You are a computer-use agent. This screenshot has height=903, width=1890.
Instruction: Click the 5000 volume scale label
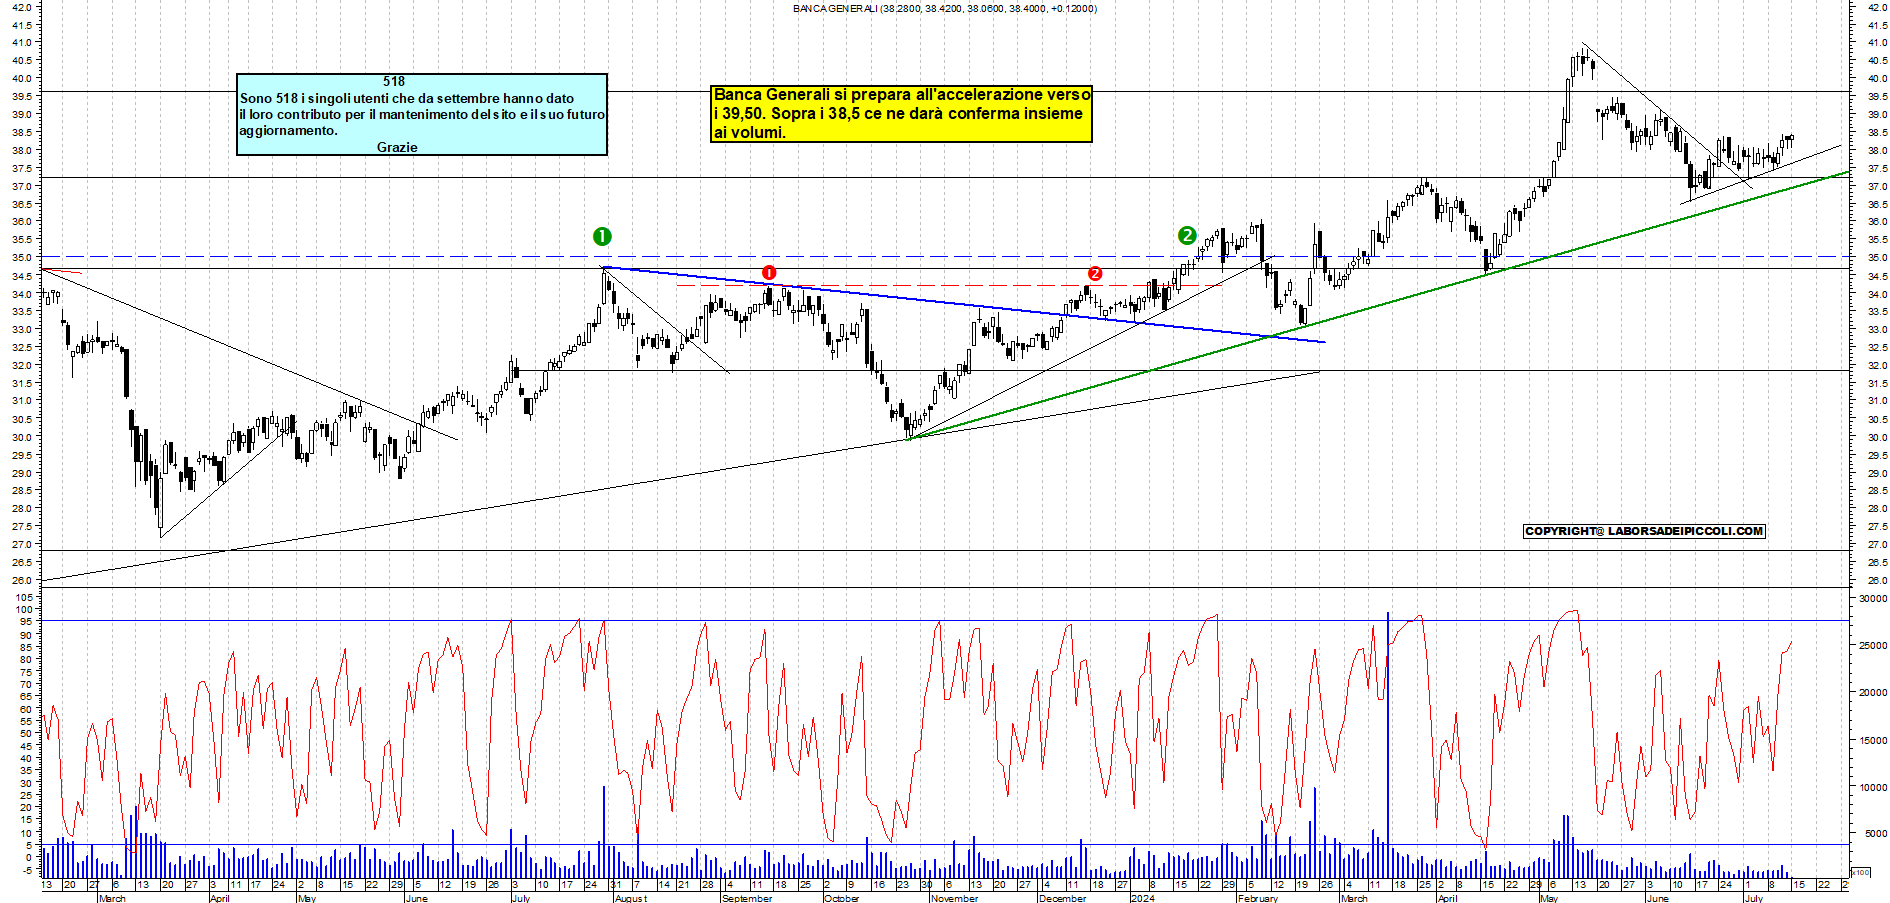[1875, 834]
